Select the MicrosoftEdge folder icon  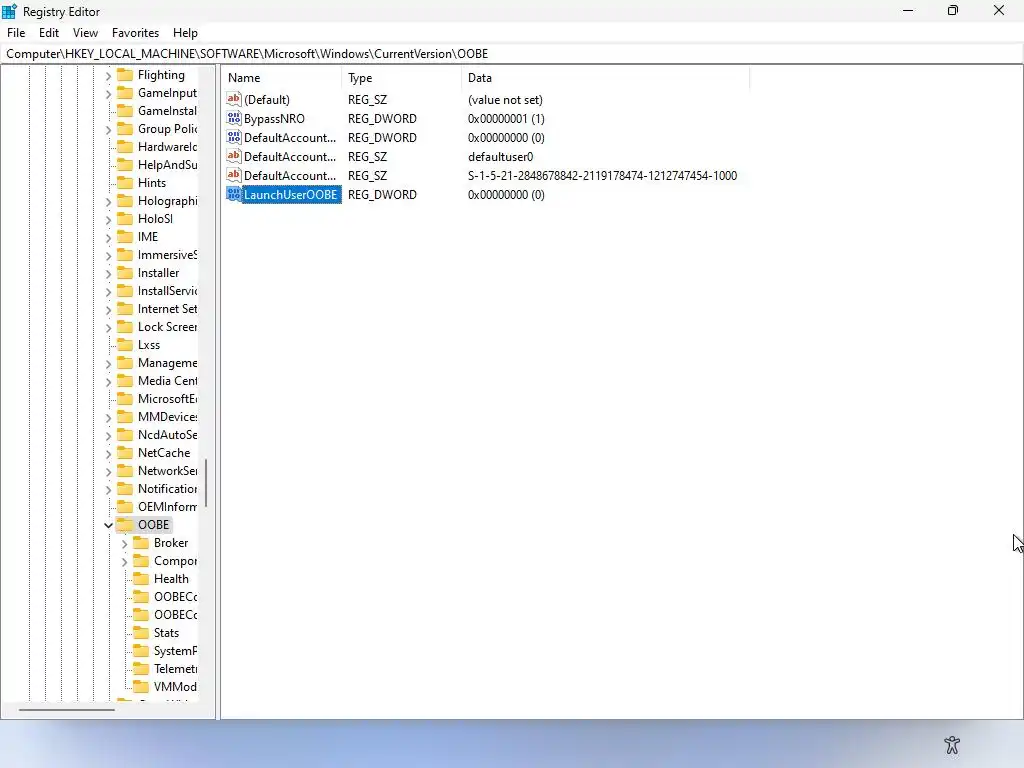tap(125, 398)
